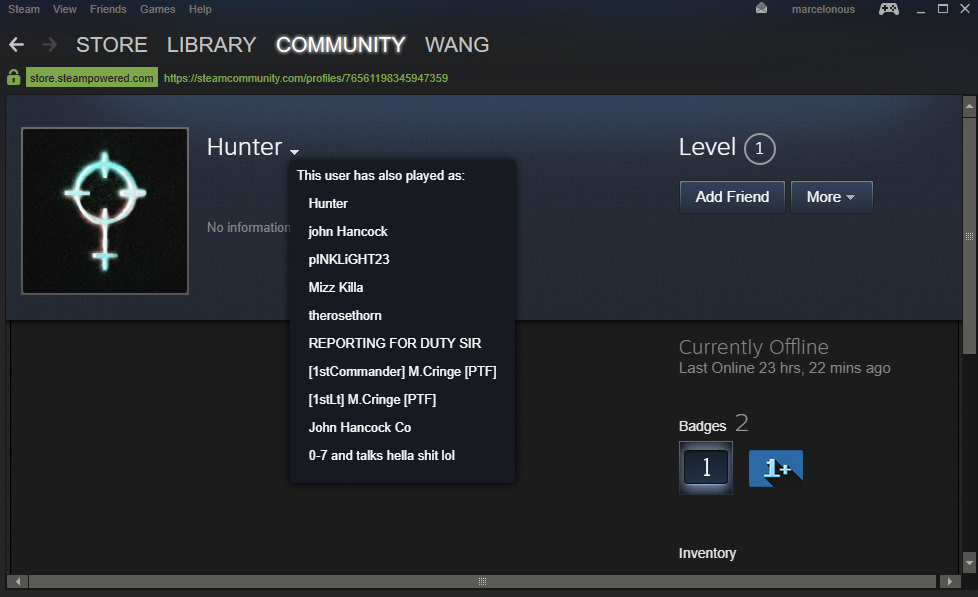Open the marcelonous account dropdown

point(823,9)
